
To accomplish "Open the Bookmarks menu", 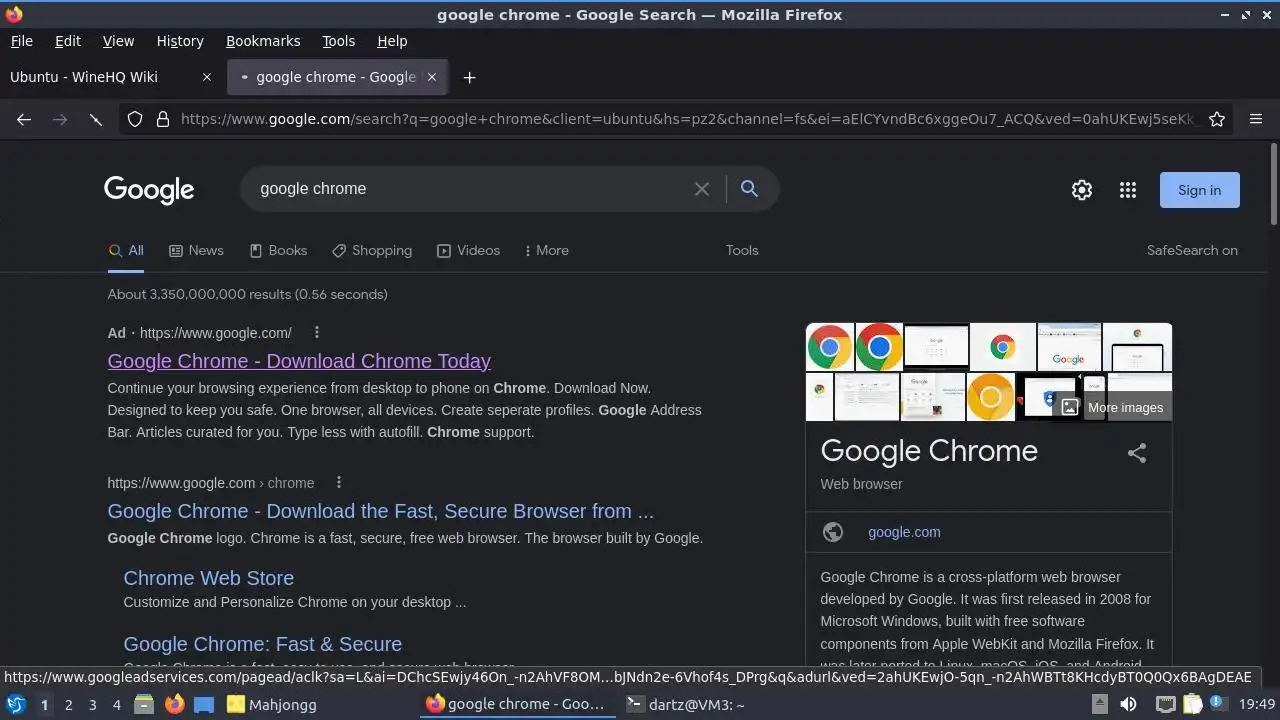I will point(263,41).
